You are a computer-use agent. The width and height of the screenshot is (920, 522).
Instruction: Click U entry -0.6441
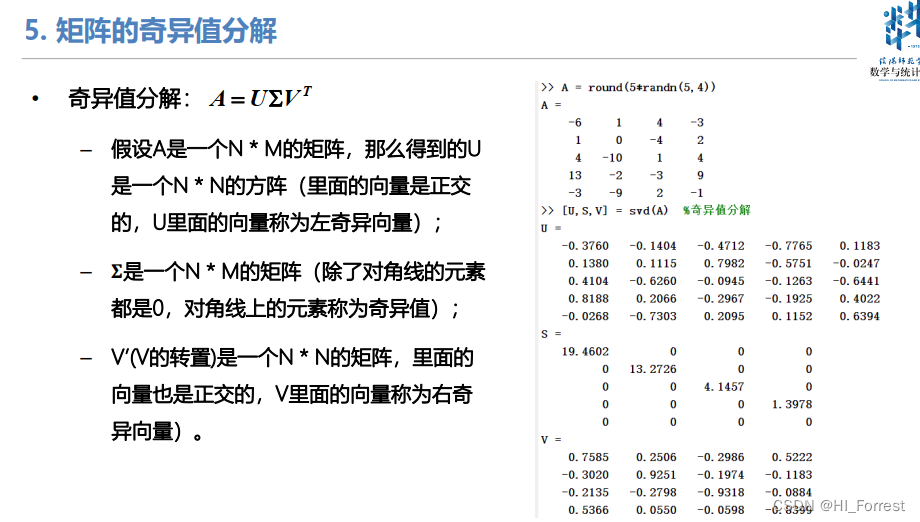tap(856, 281)
